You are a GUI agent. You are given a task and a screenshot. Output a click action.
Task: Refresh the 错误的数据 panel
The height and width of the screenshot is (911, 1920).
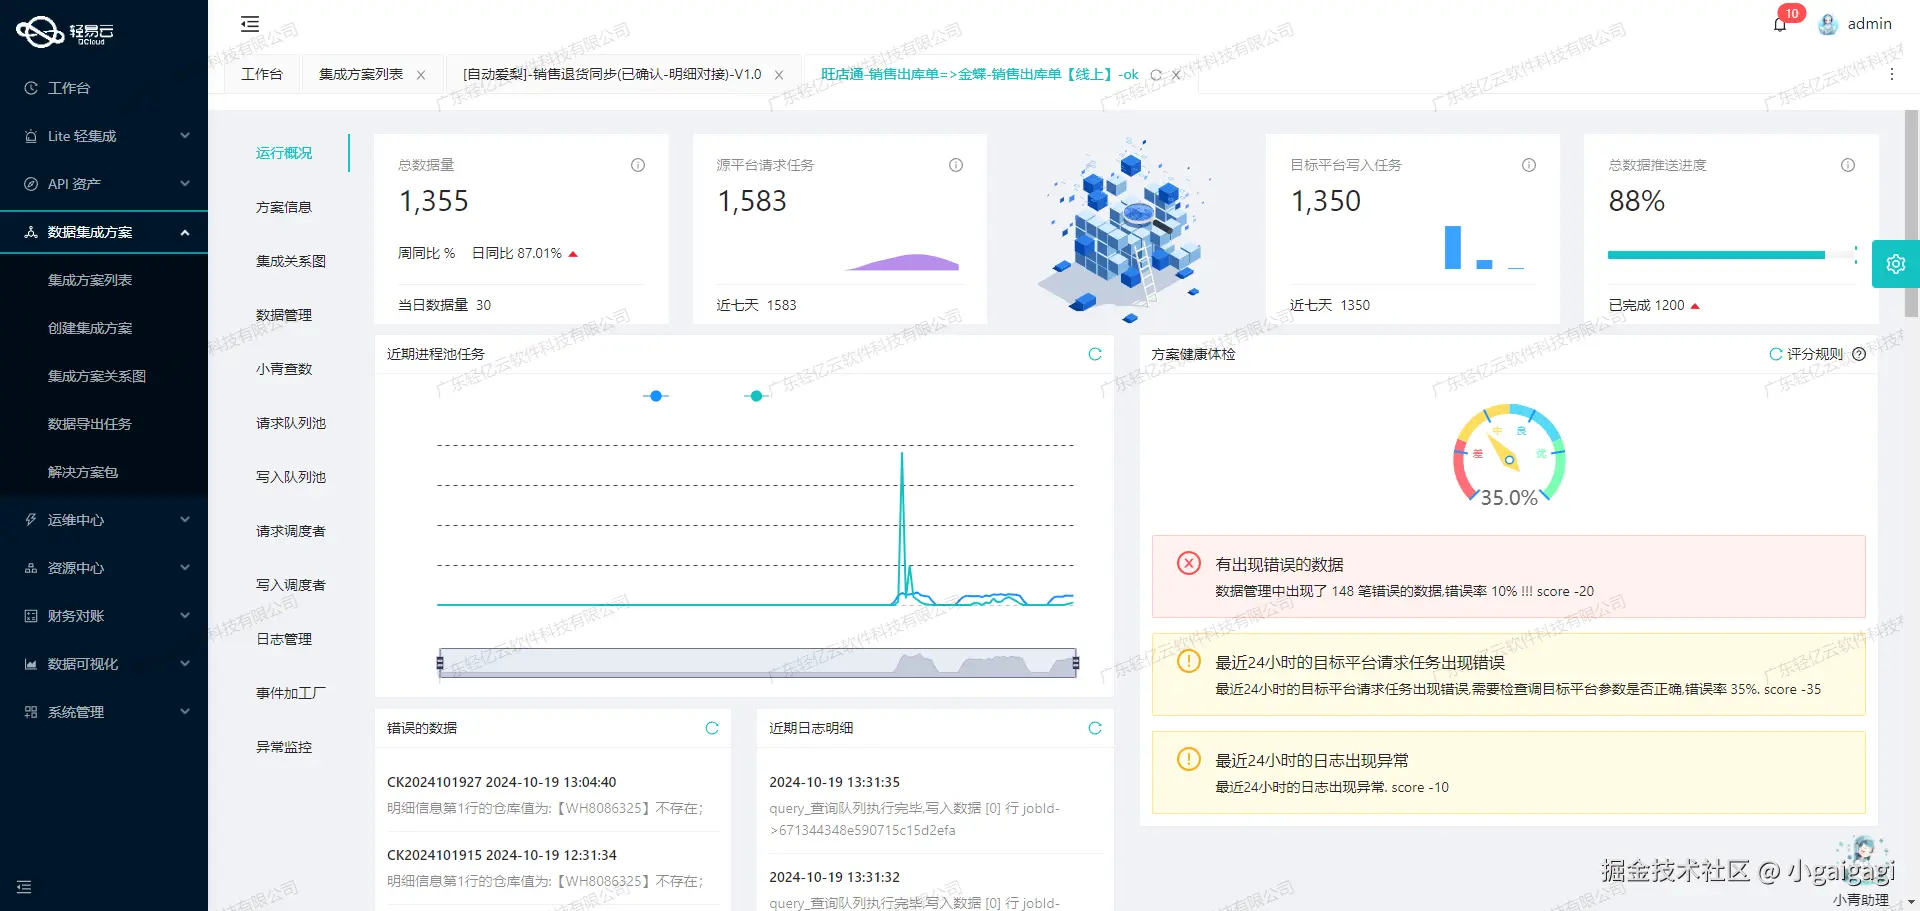pos(712,728)
